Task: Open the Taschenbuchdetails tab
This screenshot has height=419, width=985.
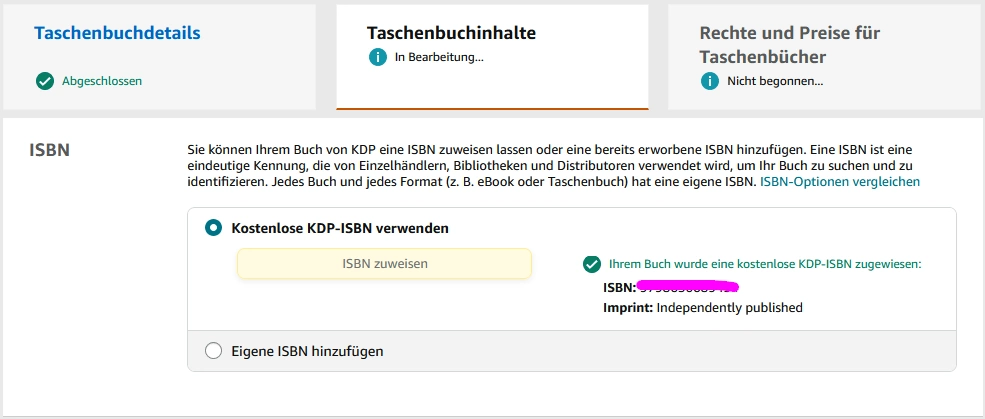Action: [x=117, y=32]
